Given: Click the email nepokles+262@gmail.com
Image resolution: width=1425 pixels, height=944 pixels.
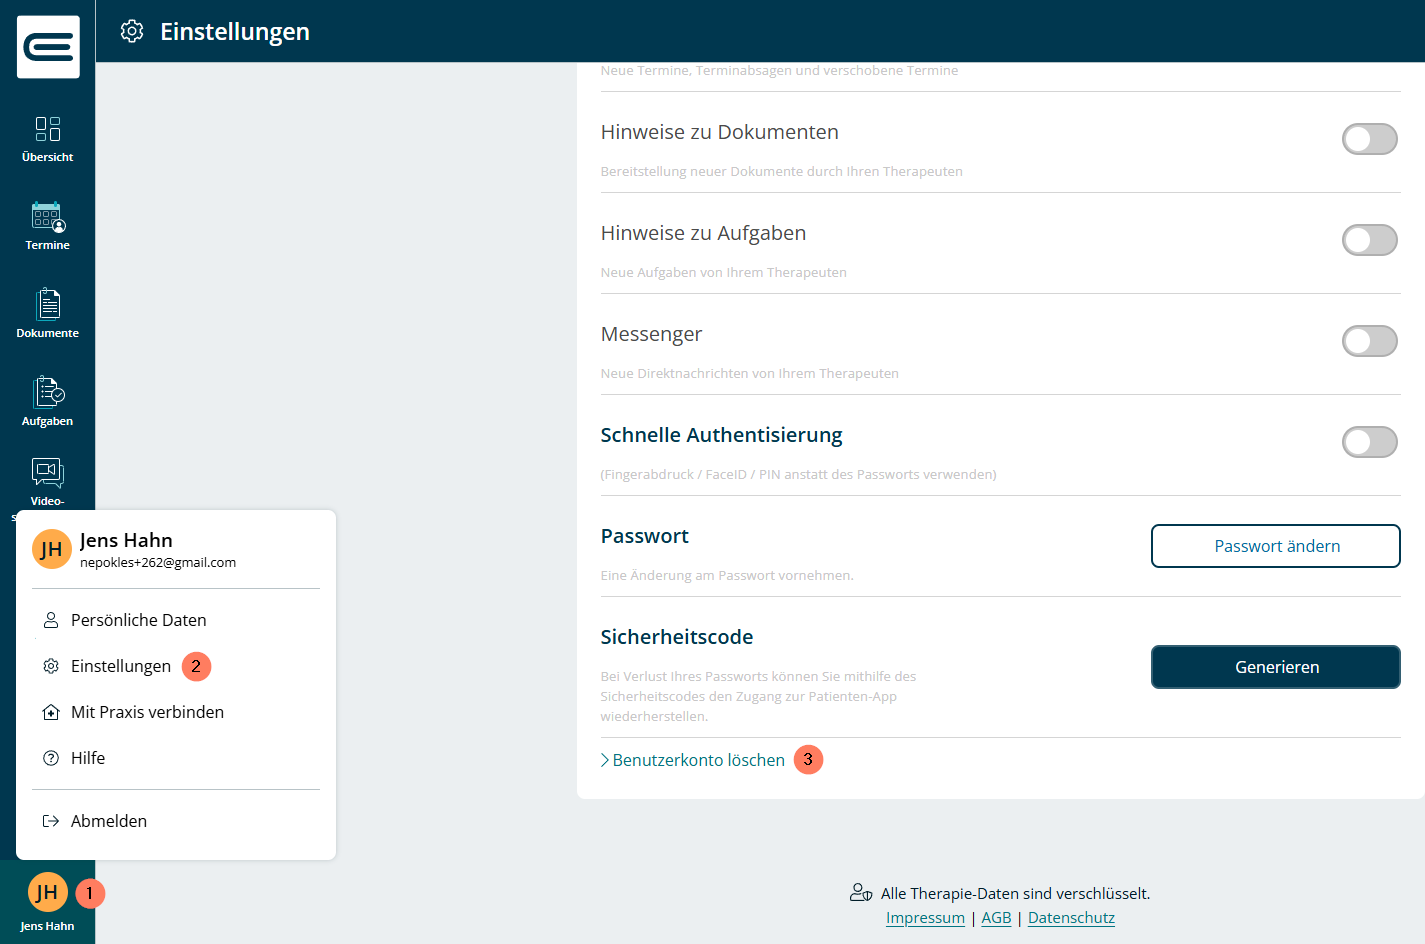Looking at the screenshot, I should (x=158, y=562).
